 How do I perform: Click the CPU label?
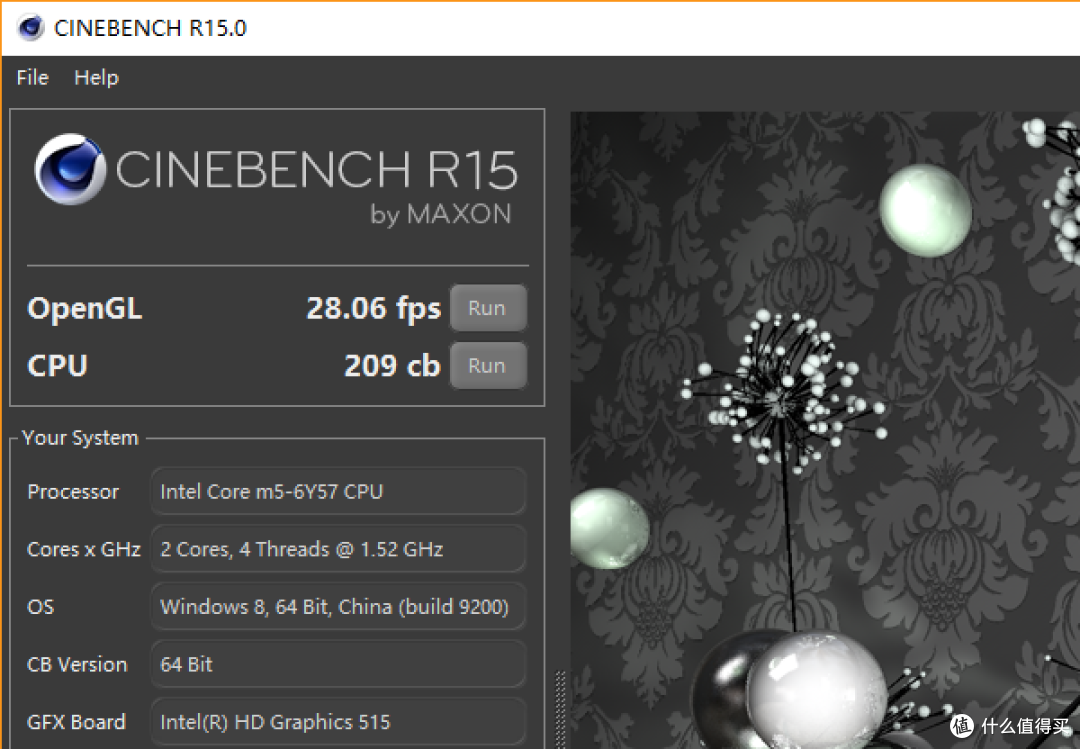tap(57, 365)
